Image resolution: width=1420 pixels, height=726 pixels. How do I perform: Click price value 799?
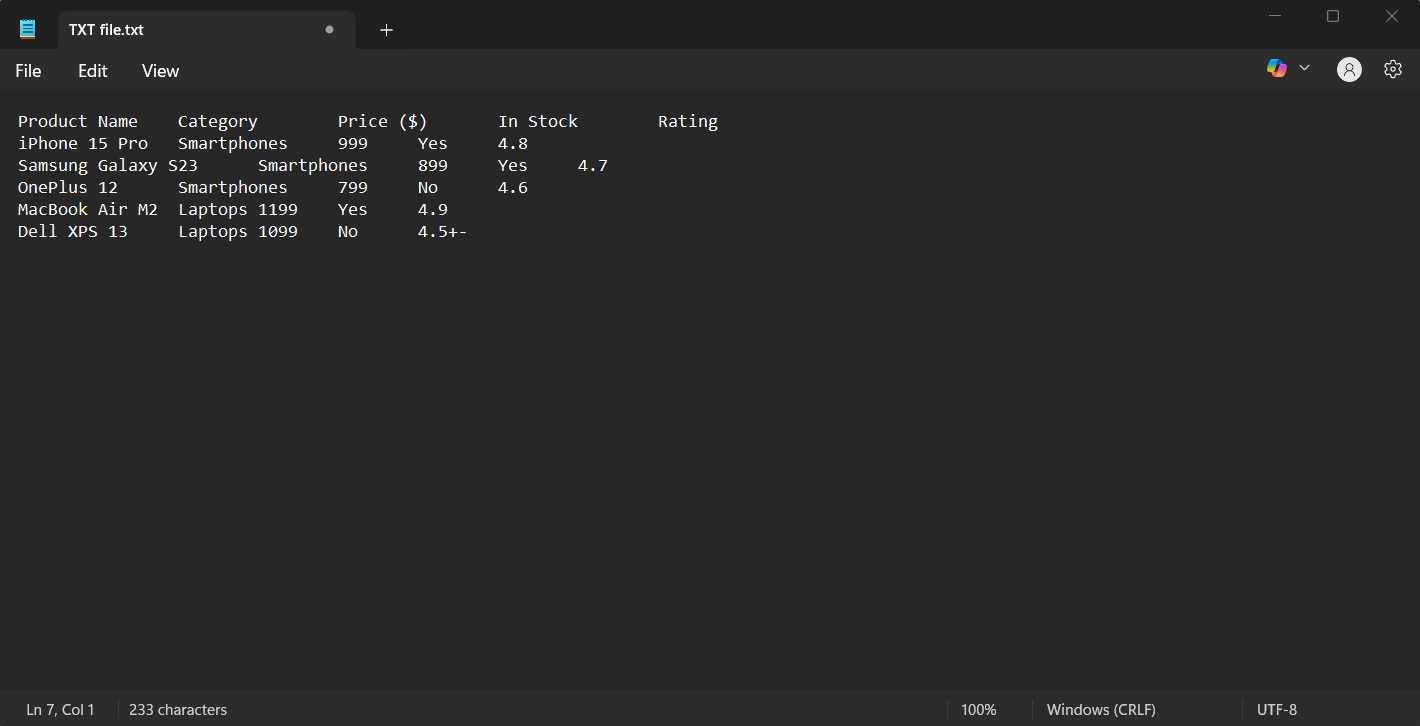(353, 187)
